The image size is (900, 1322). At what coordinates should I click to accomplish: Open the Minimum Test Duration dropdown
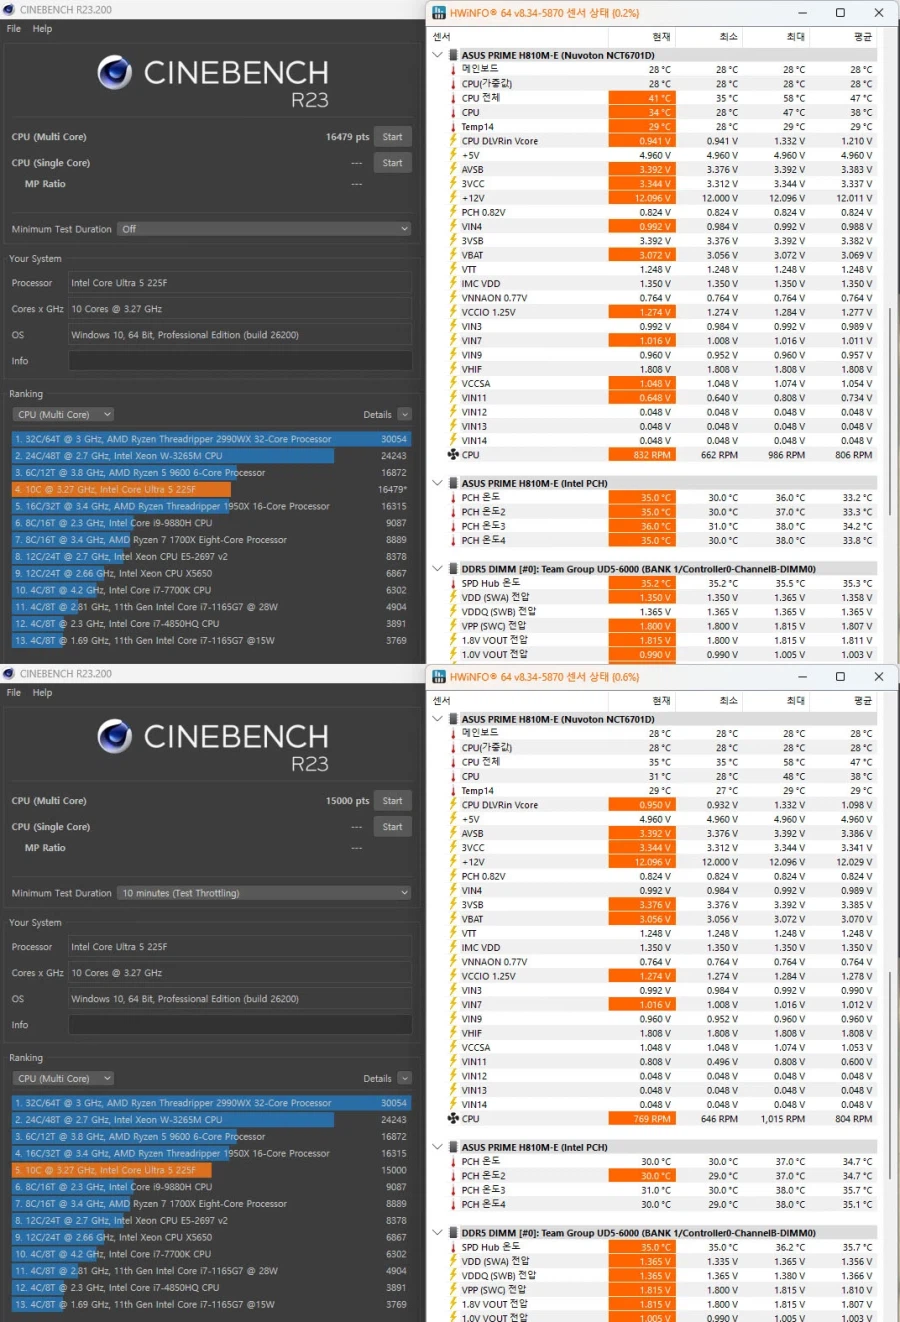263,228
